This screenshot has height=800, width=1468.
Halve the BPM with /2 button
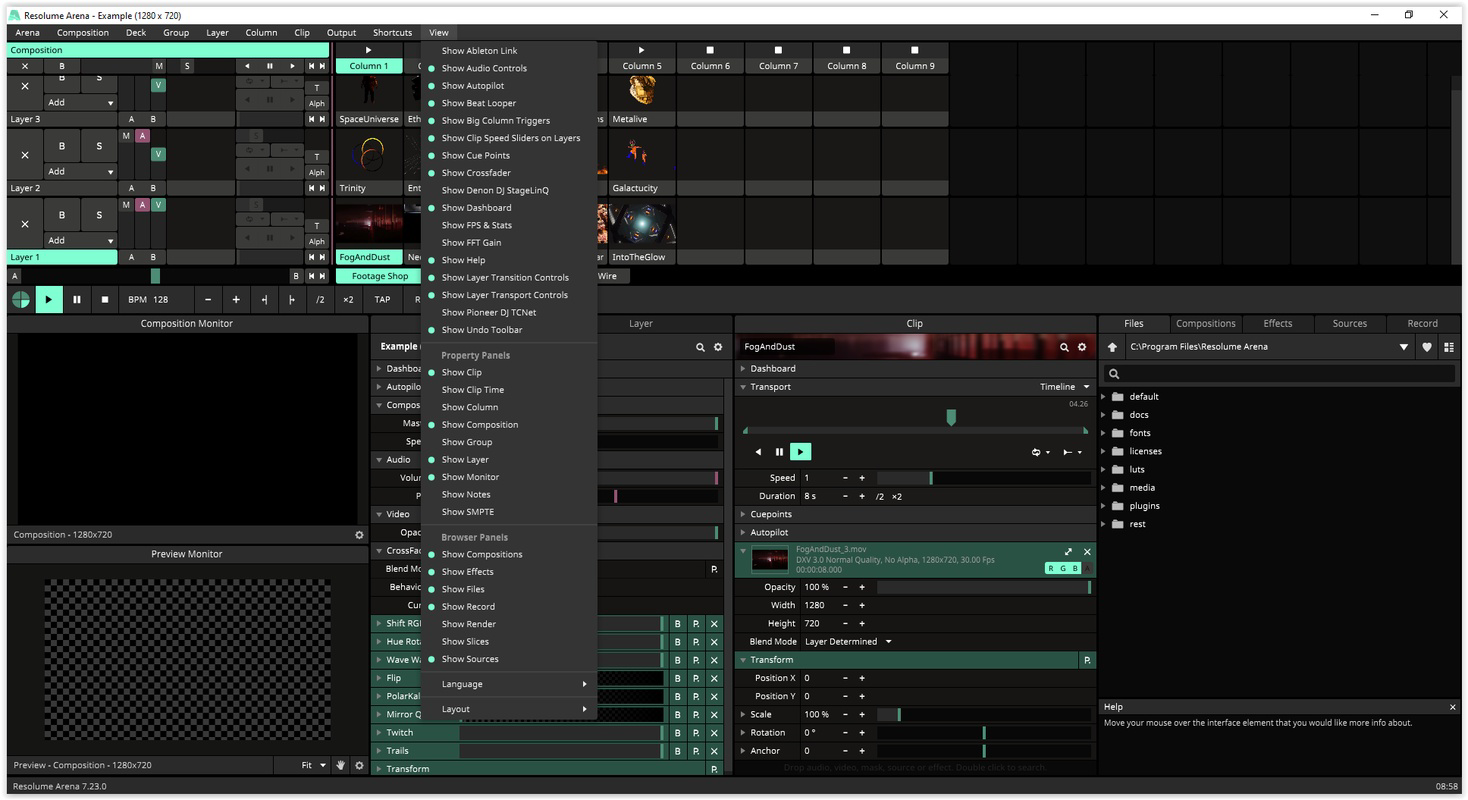click(x=320, y=299)
